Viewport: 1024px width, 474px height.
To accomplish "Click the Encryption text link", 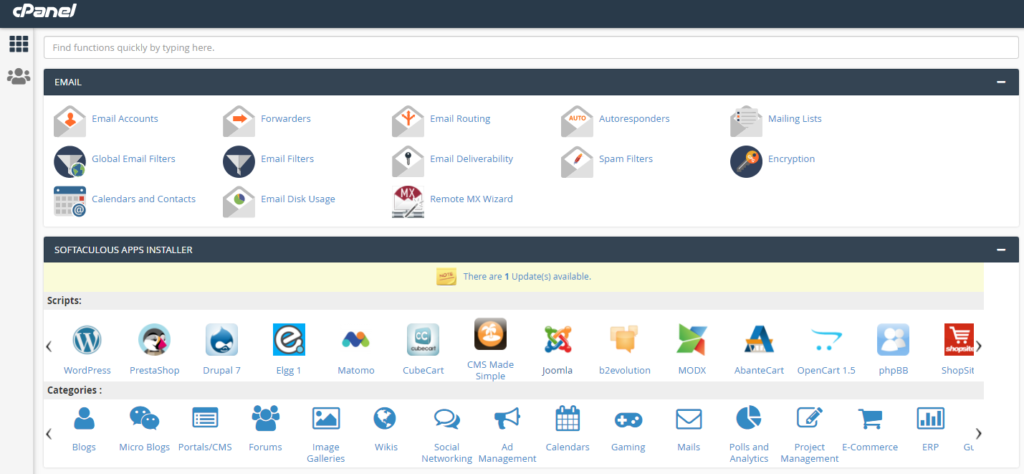I will 792,159.
